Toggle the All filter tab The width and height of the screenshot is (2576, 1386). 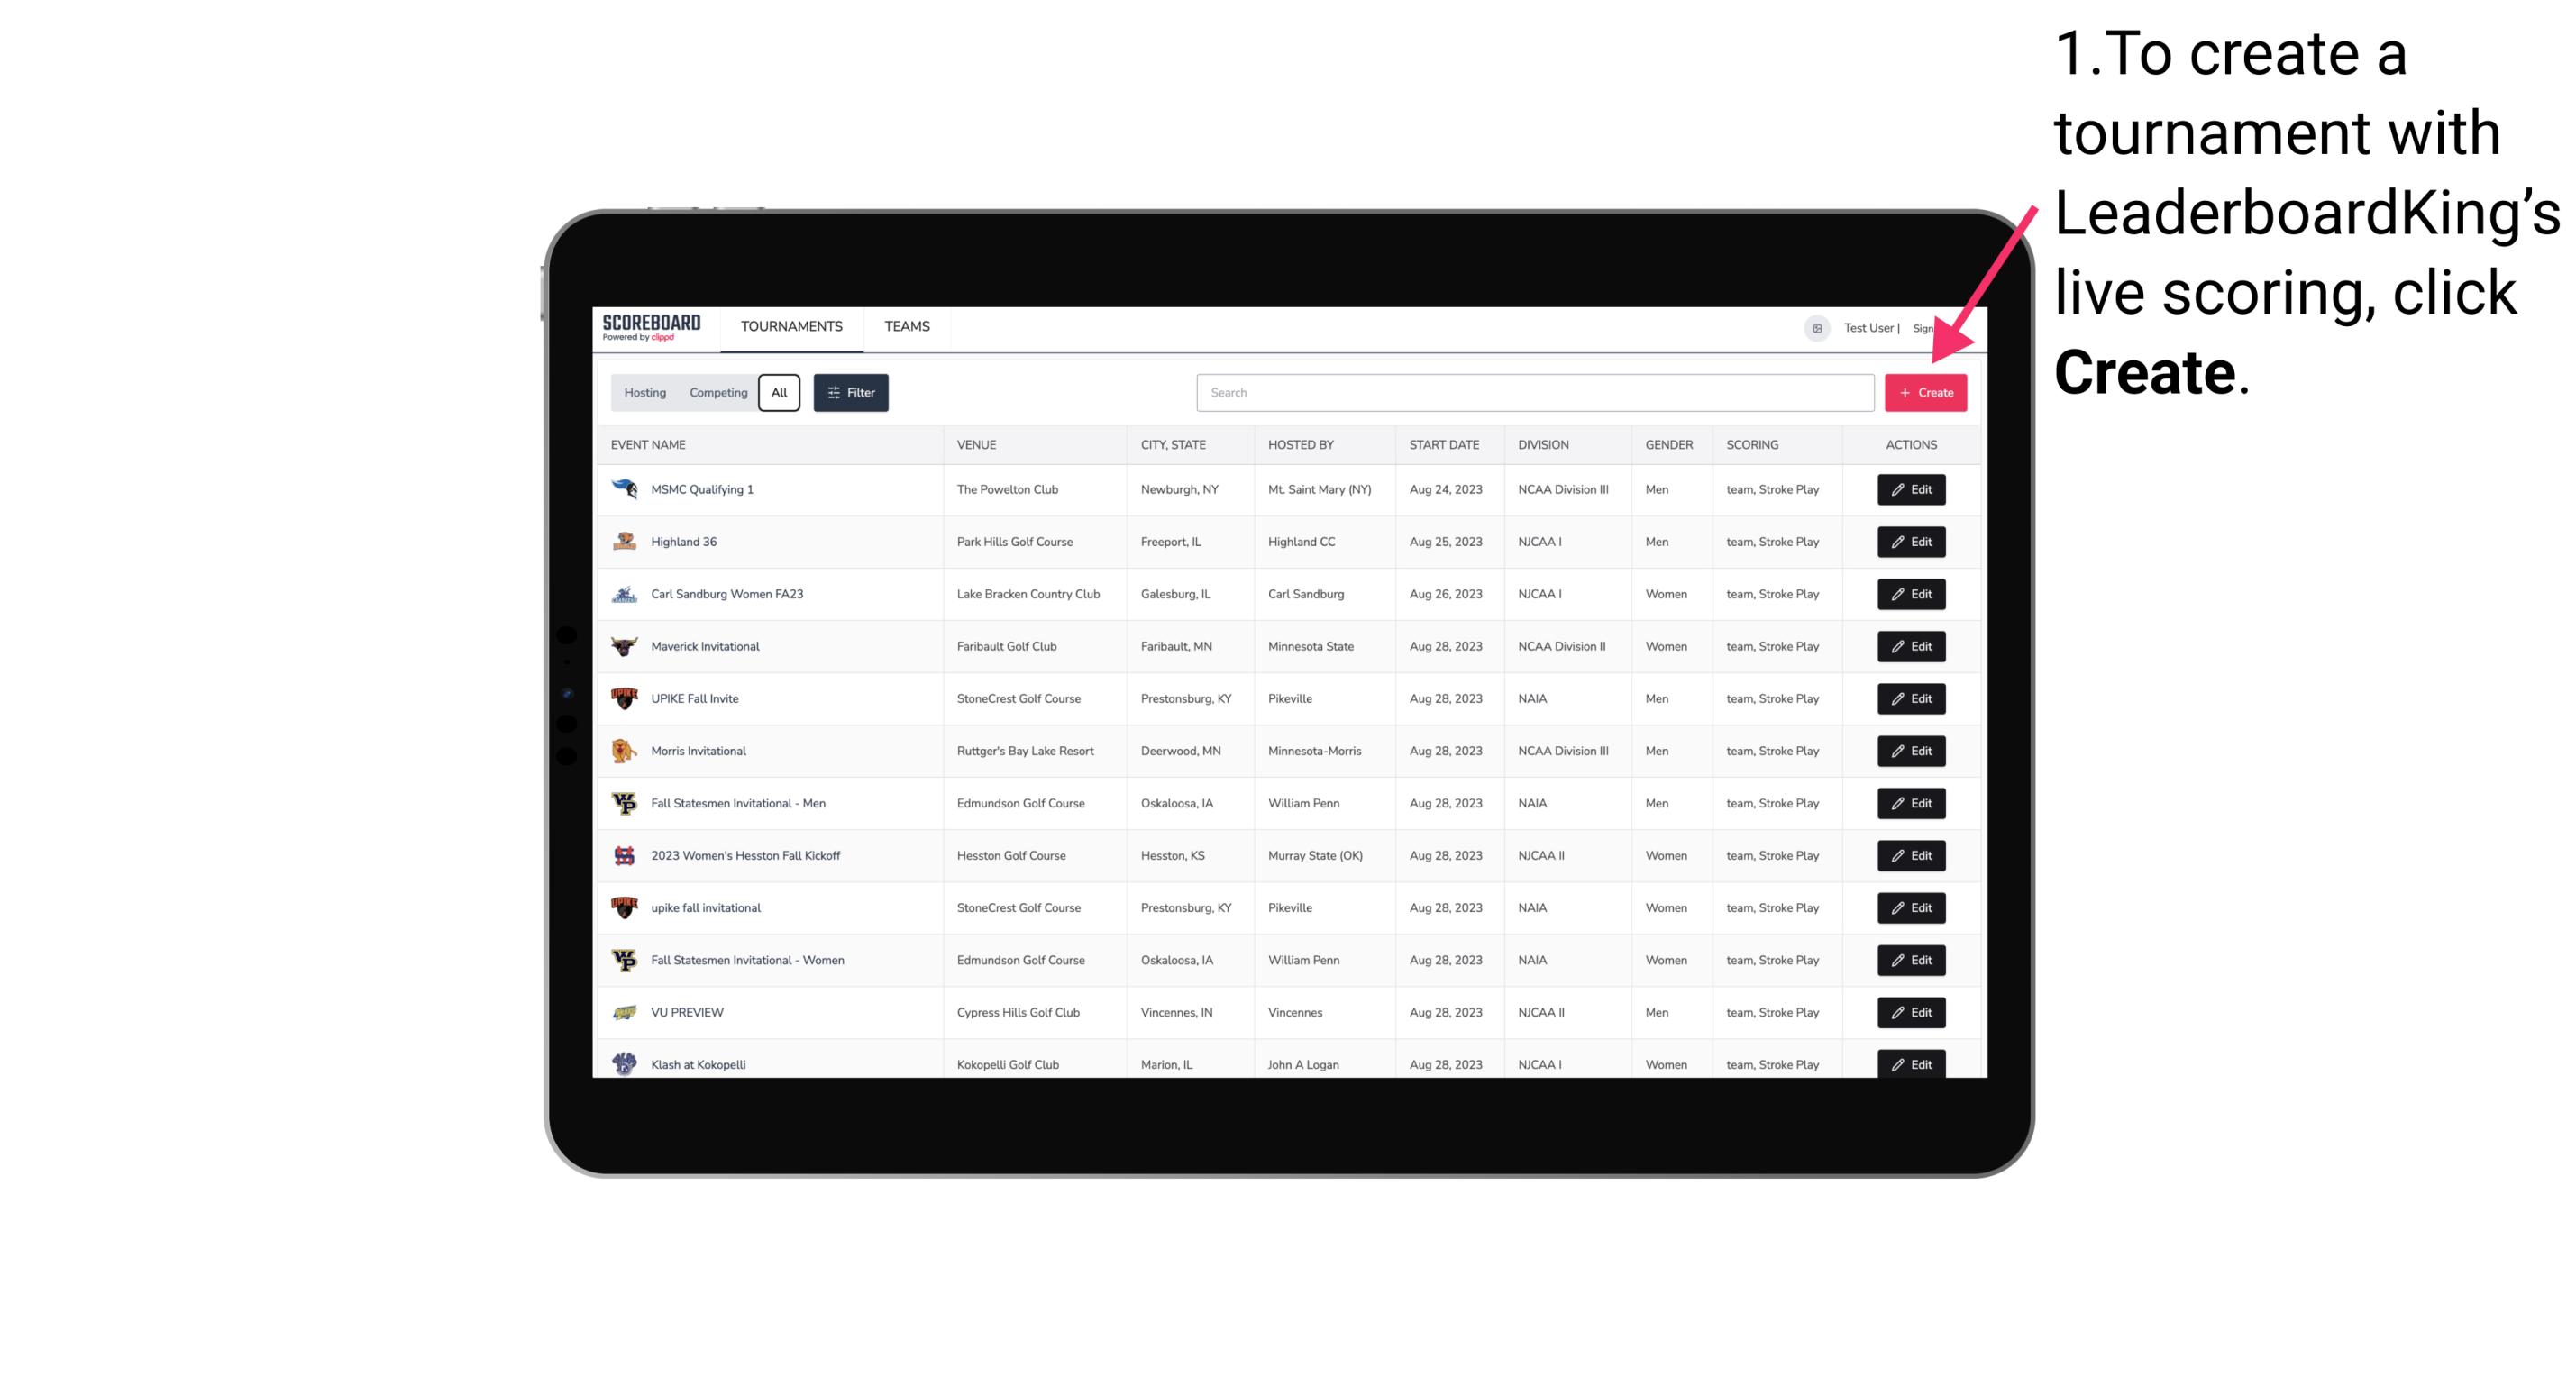(x=779, y=393)
